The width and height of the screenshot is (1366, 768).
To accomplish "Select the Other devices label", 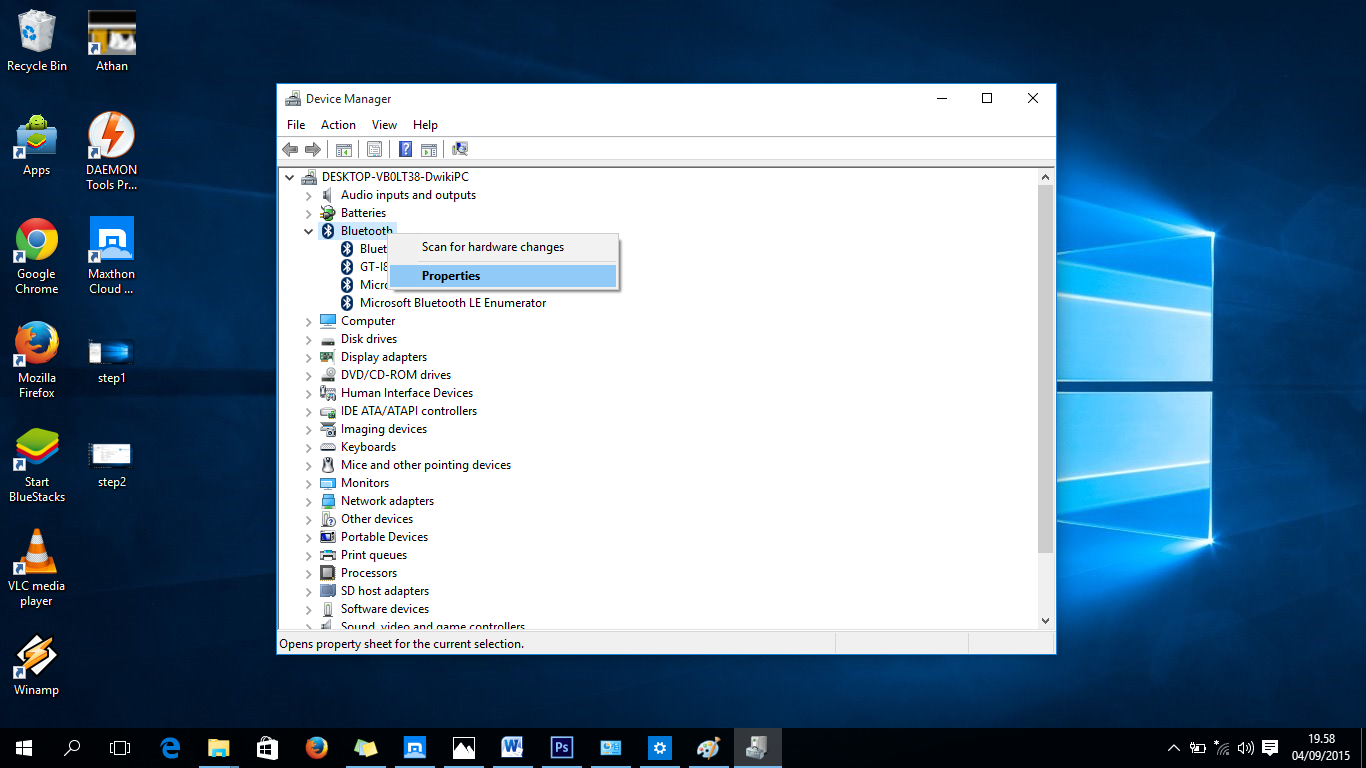I will pos(377,519).
